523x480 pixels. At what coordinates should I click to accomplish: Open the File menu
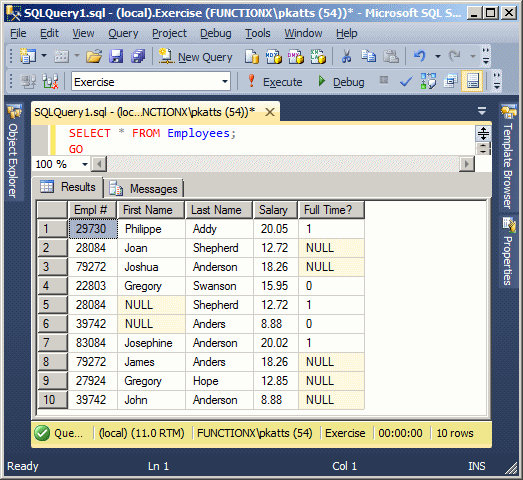point(18,33)
